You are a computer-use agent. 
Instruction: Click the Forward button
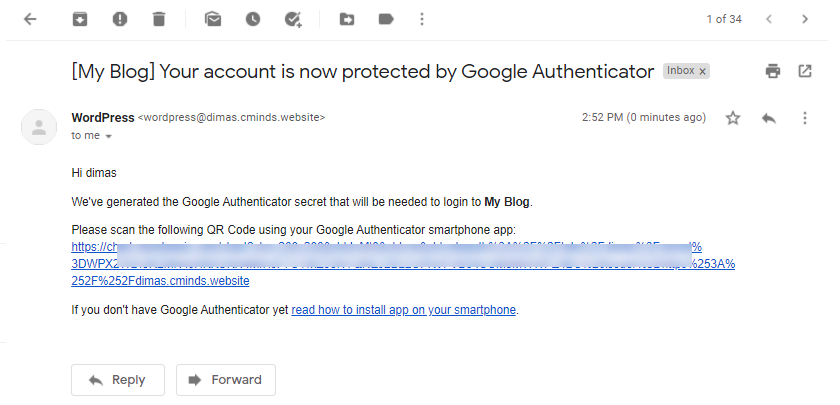tap(226, 380)
